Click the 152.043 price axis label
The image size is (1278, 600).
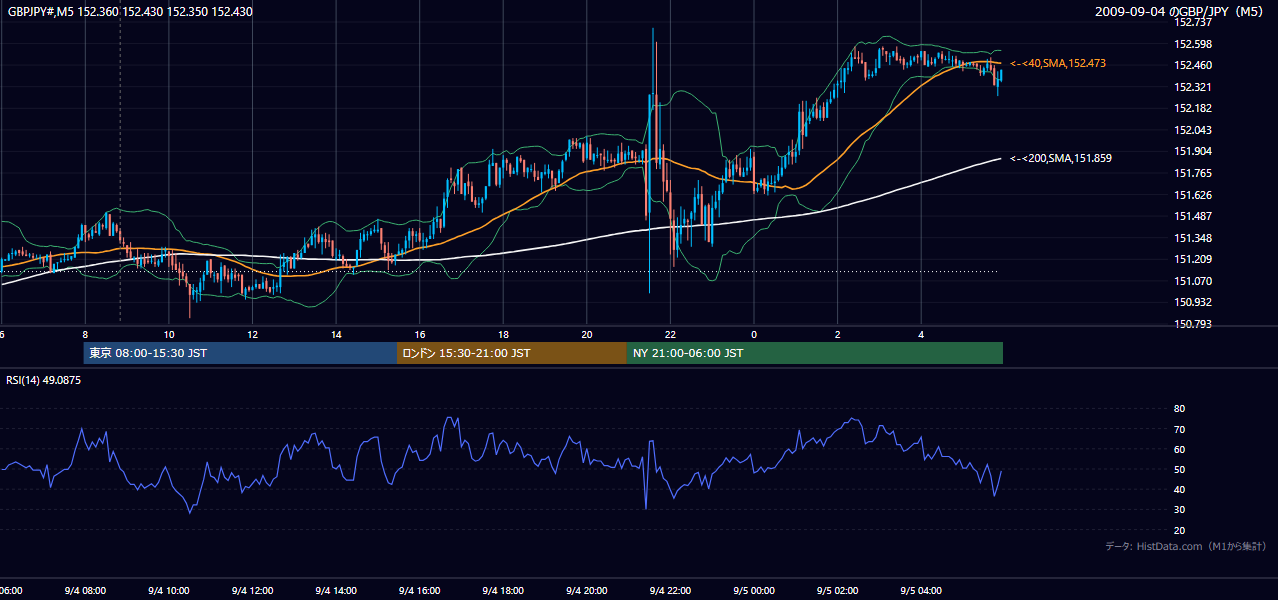click(x=1194, y=130)
